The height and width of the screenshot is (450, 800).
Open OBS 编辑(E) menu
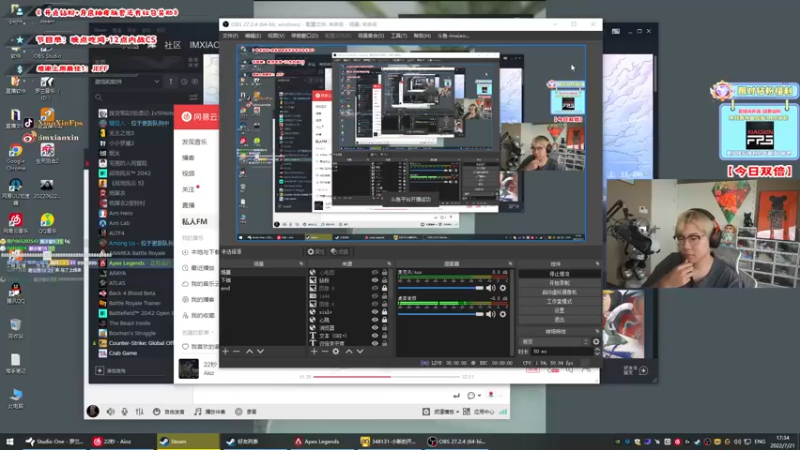coord(253,36)
